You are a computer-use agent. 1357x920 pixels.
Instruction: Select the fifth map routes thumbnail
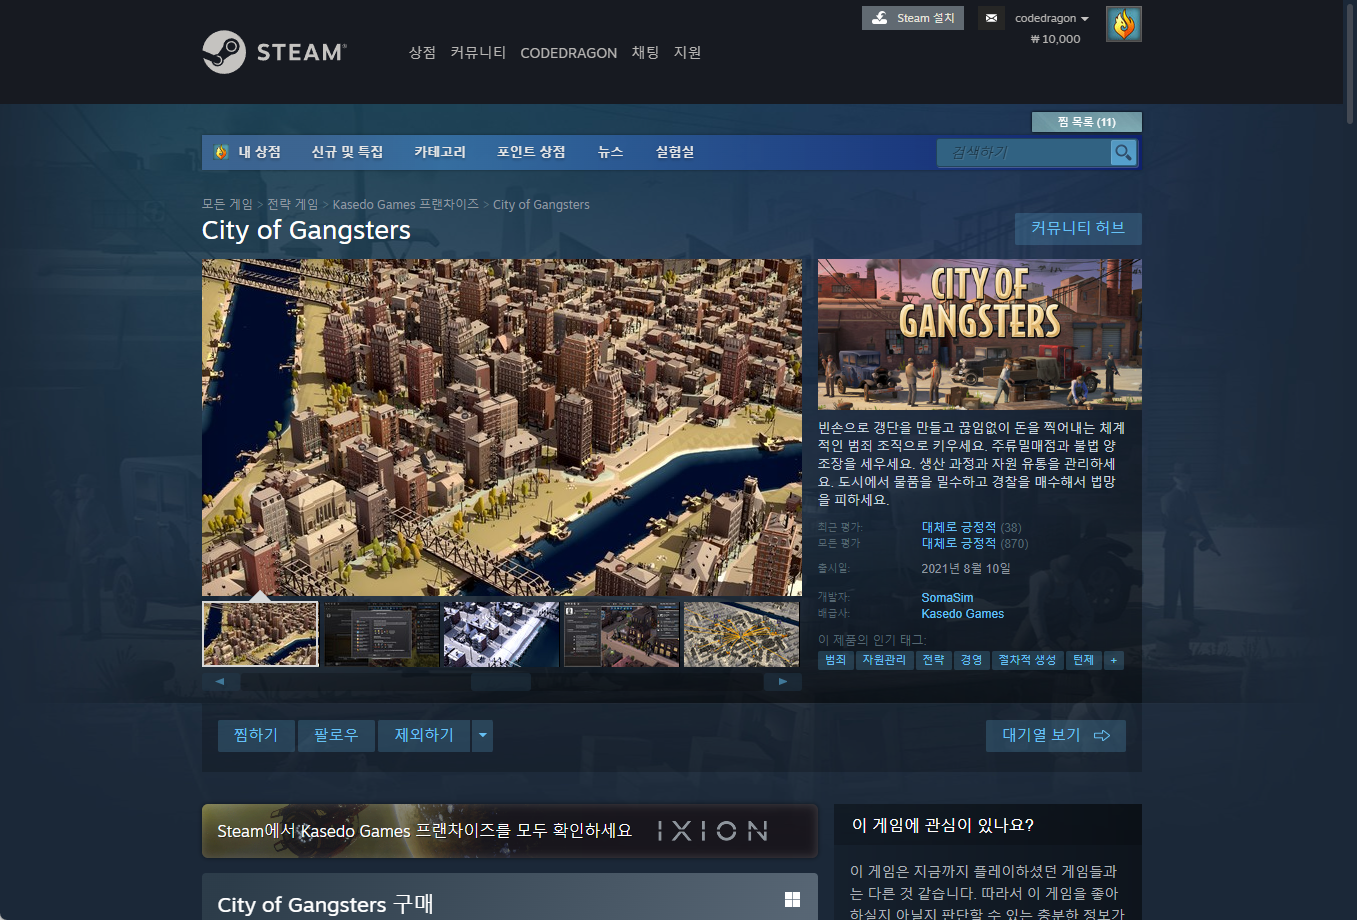pos(741,634)
